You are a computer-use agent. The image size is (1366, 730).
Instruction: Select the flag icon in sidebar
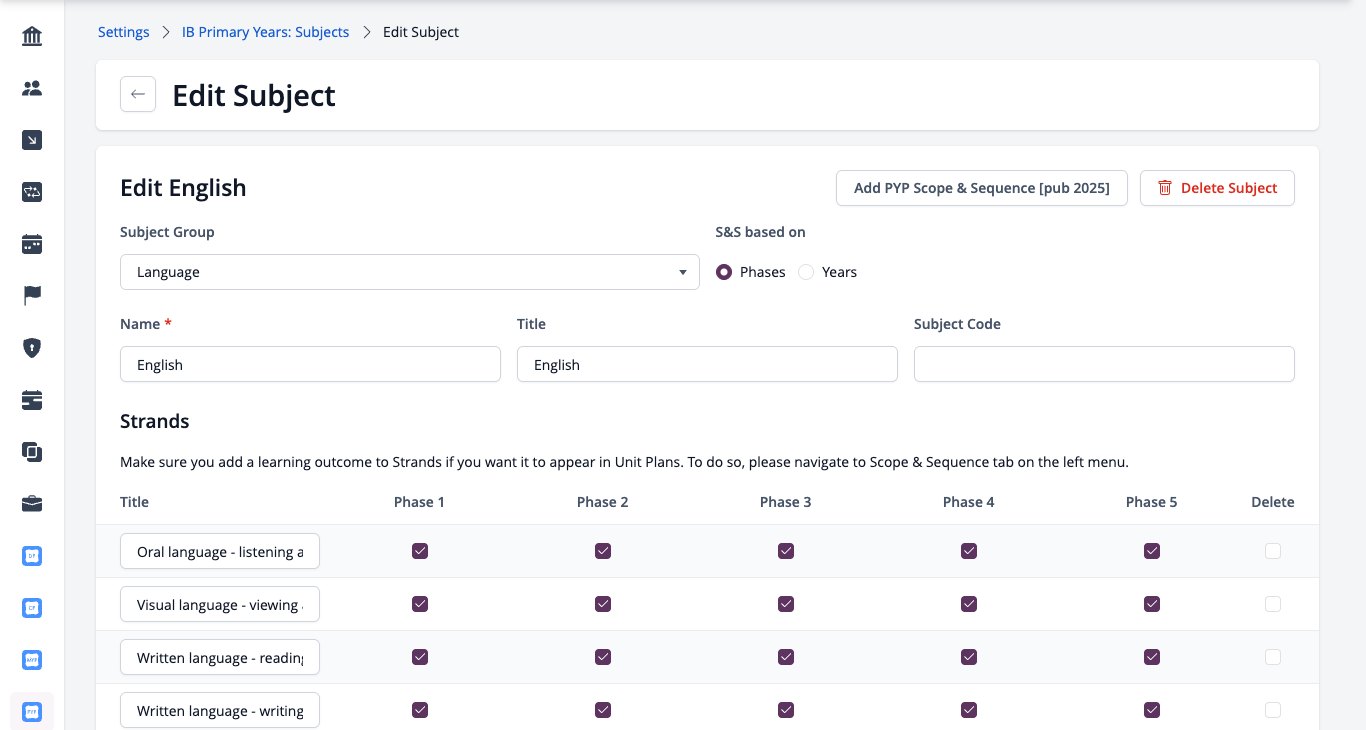[x=32, y=296]
